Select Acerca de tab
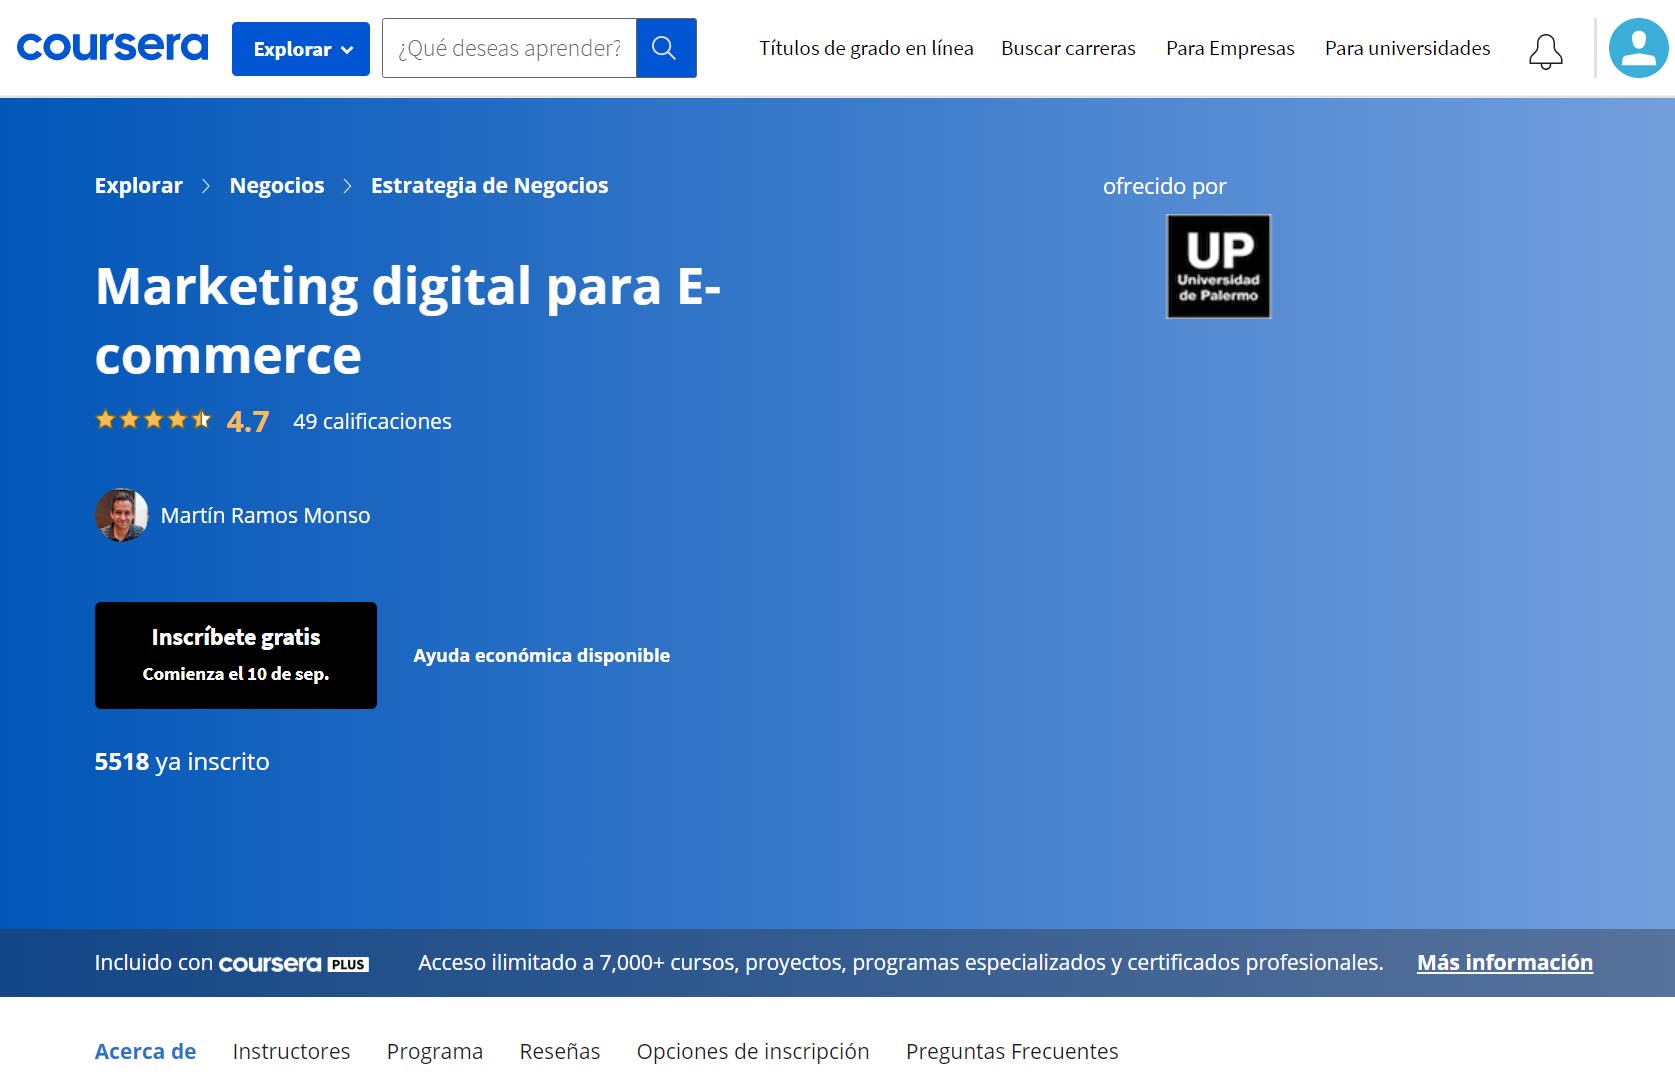This screenshot has width=1675, height=1079. 145,1051
